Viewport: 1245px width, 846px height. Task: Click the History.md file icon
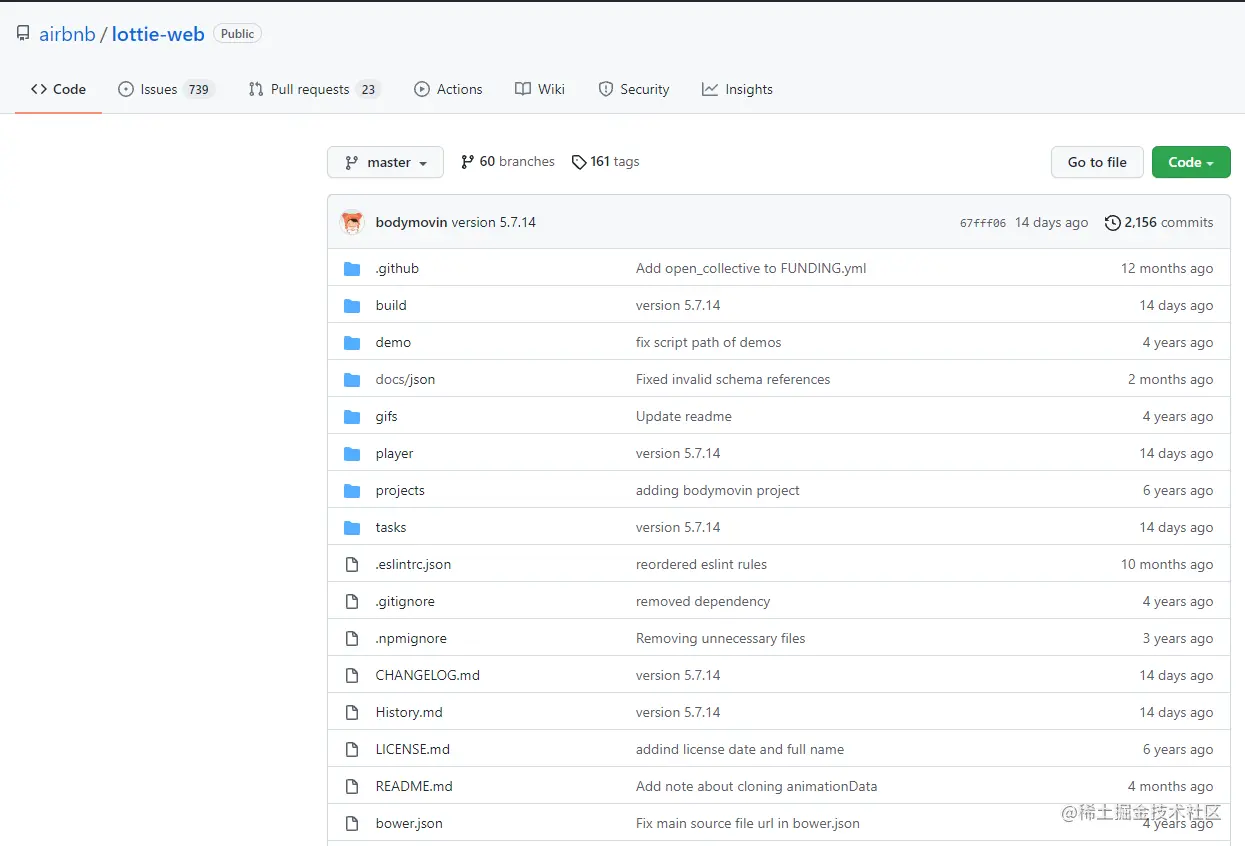(352, 713)
